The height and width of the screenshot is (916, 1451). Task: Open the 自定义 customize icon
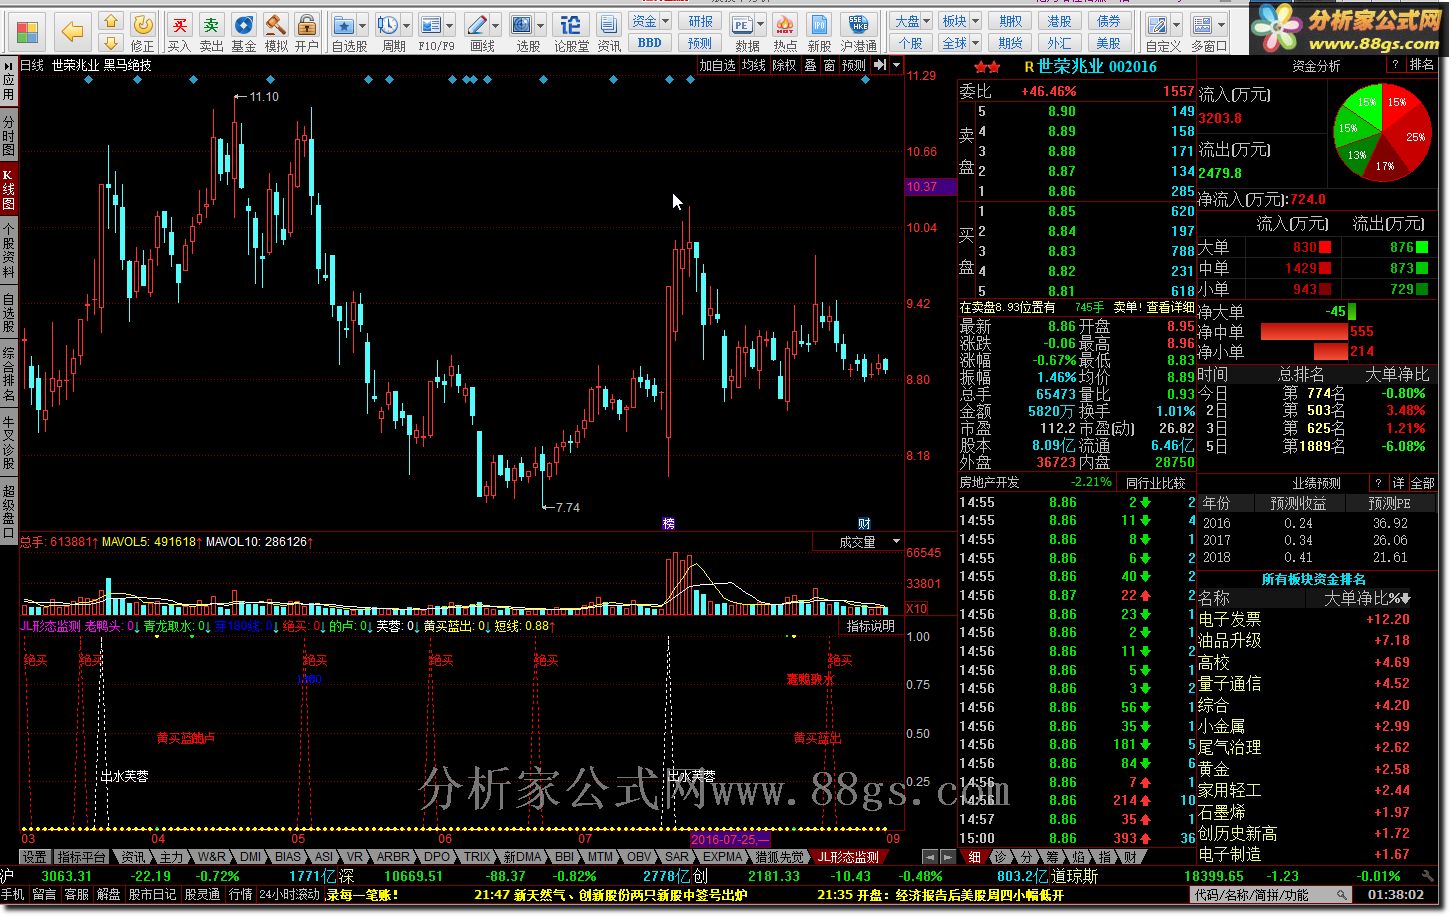click(1157, 25)
